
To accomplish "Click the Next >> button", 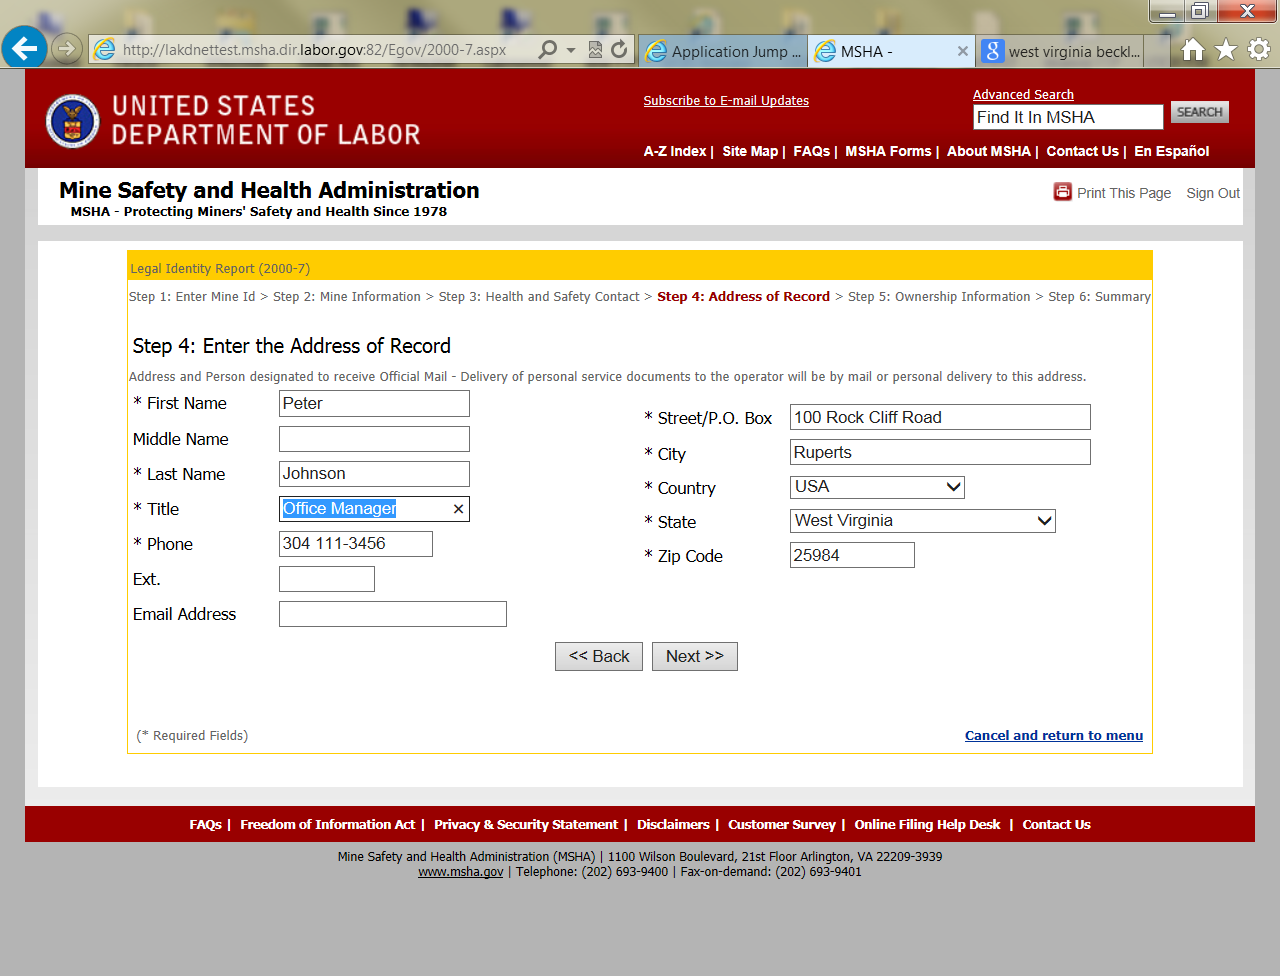I will [695, 656].
